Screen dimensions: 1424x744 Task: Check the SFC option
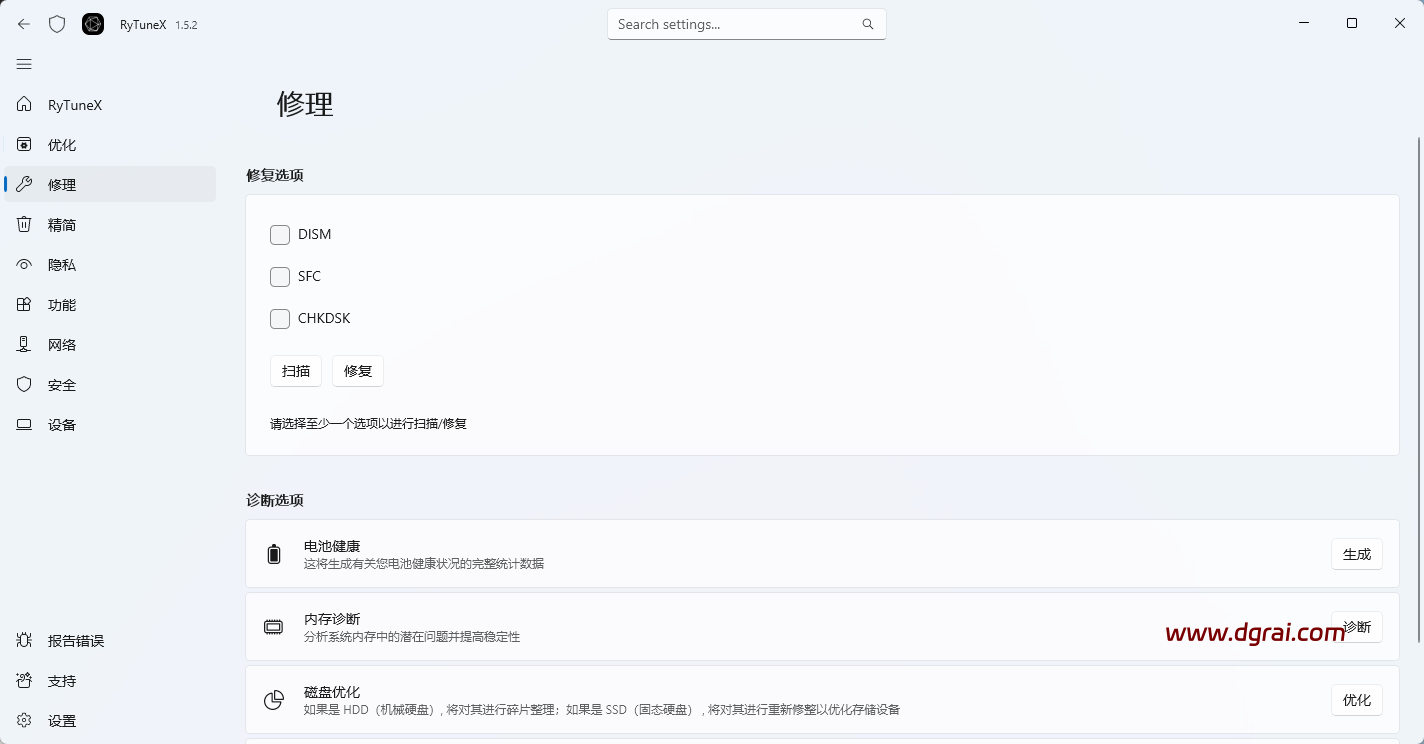pos(280,276)
